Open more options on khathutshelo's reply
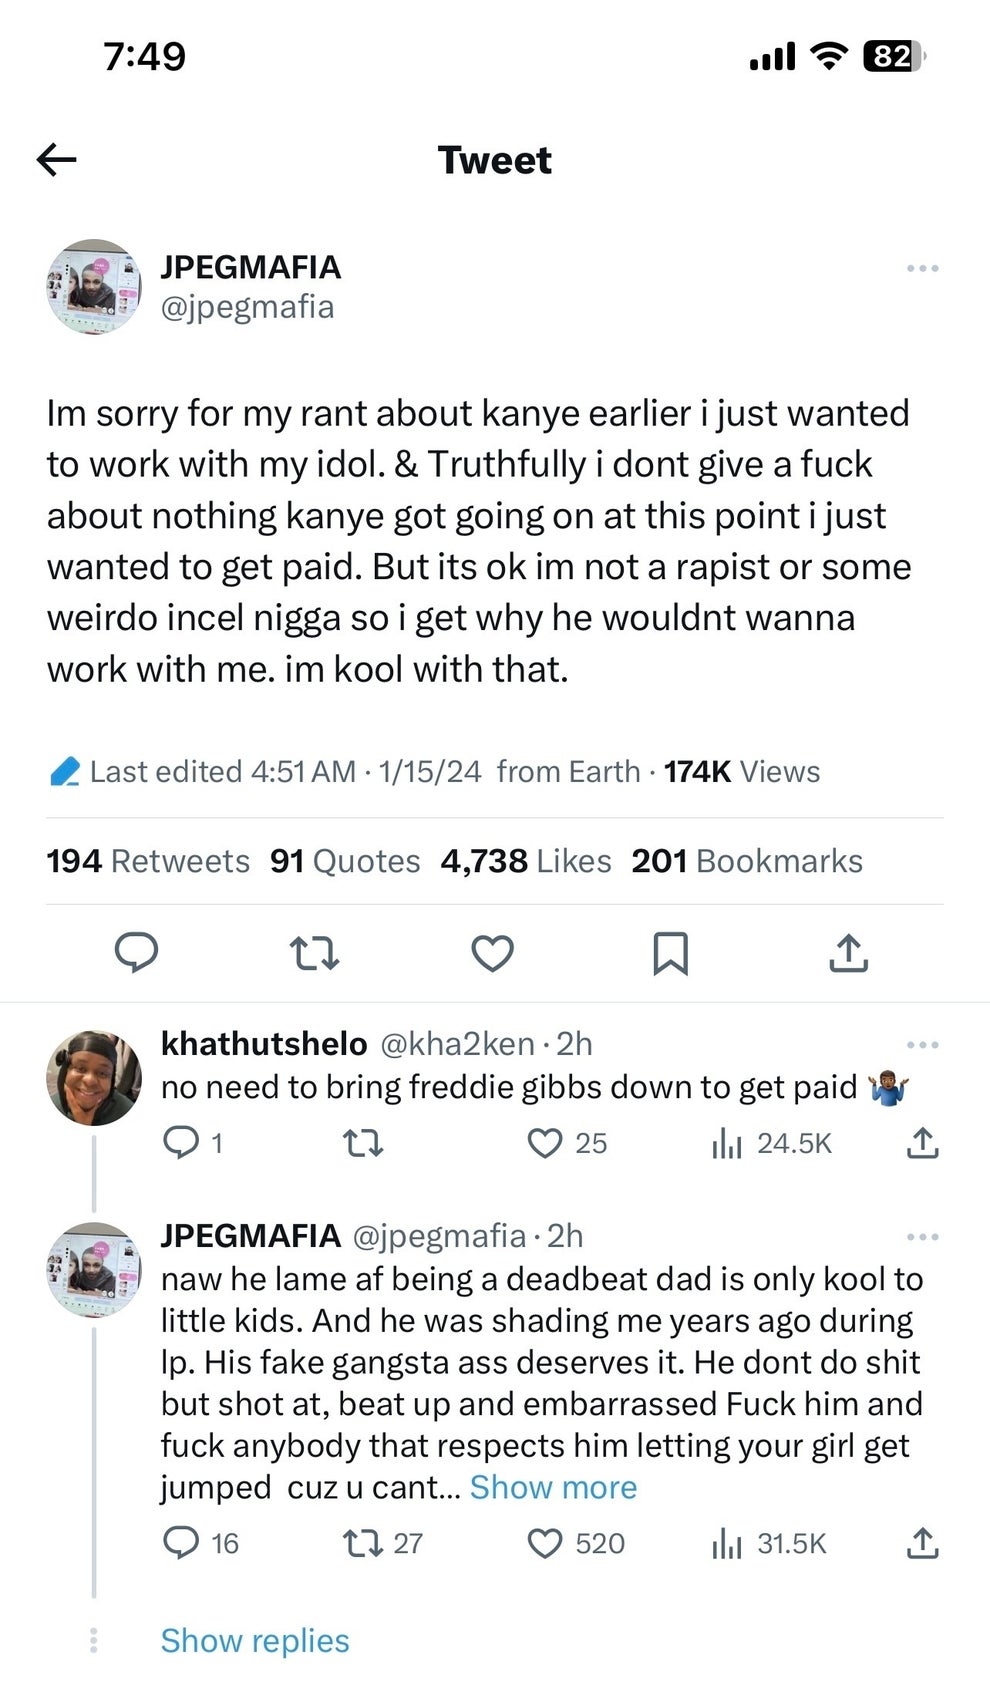This screenshot has height=1682, width=990. pos(922,1043)
